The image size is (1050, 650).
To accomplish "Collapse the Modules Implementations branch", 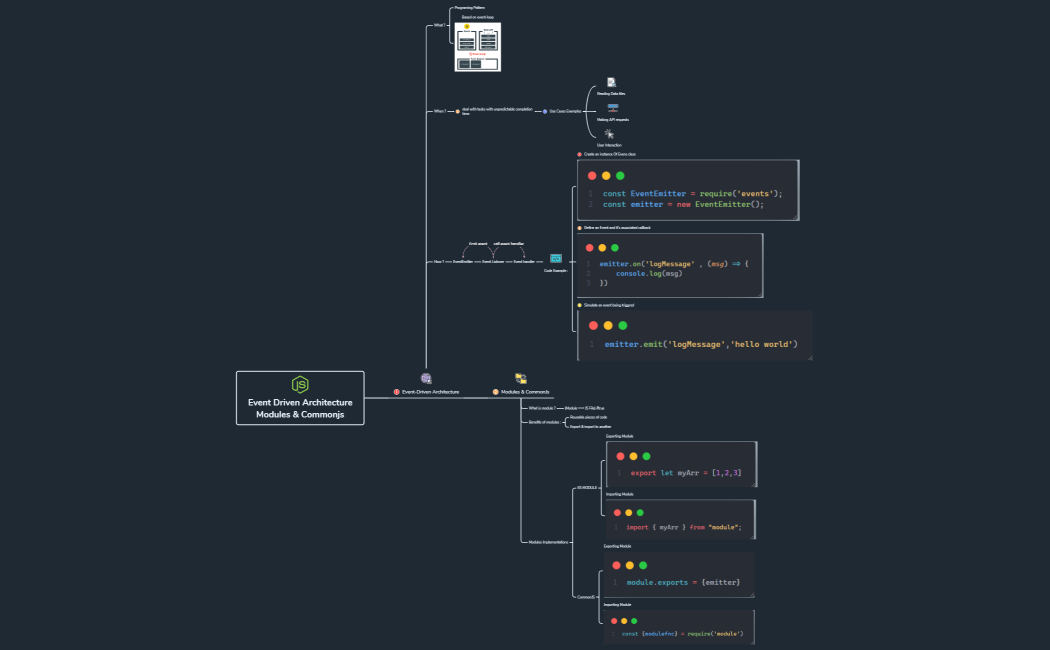I will point(572,543).
